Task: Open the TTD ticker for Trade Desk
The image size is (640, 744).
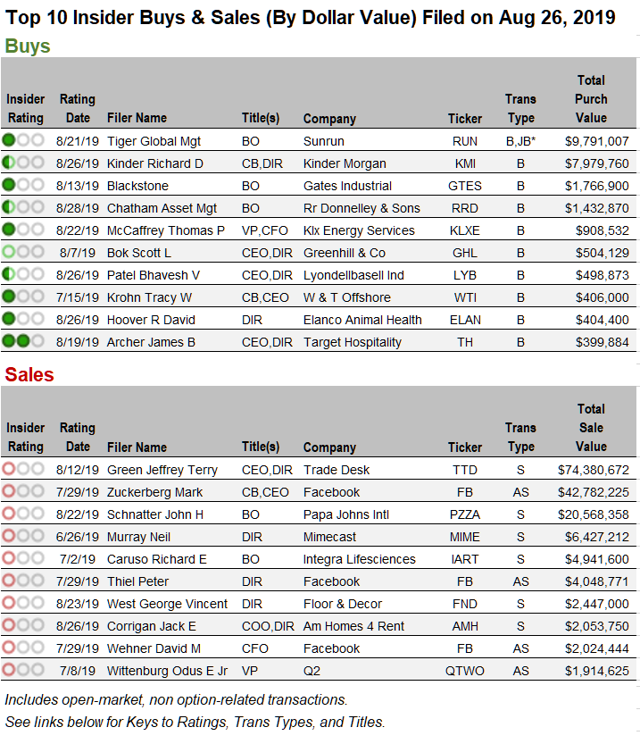Action: pos(465,470)
